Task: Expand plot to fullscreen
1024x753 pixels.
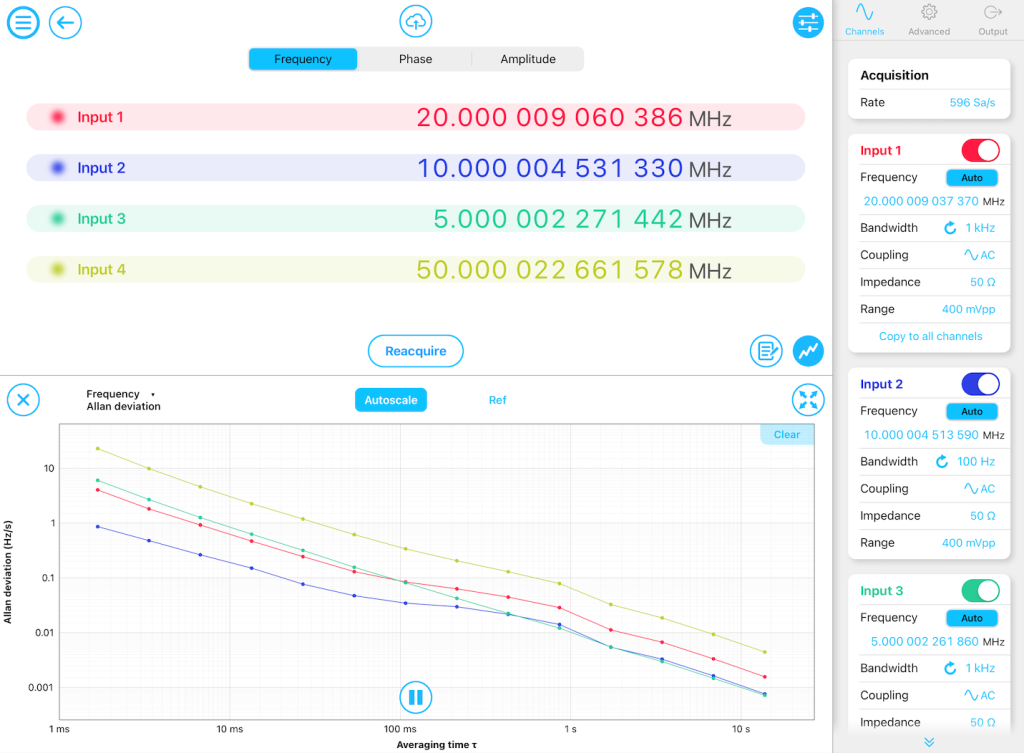Action: pos(808,401)
